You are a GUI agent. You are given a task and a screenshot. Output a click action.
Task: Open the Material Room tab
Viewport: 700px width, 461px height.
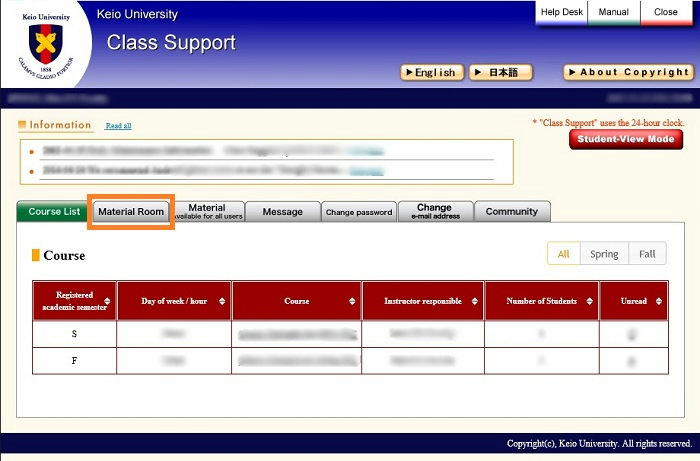coord(131,212)
